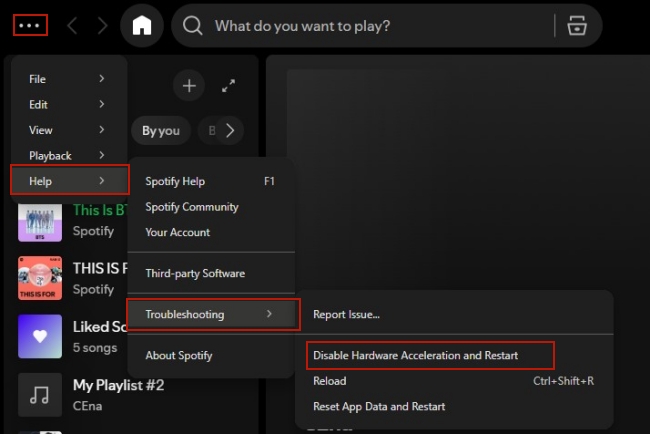Viewport: 650px width, 434px height.
Task: Open the Liked Songs heart cover
Action: point(40,336)
